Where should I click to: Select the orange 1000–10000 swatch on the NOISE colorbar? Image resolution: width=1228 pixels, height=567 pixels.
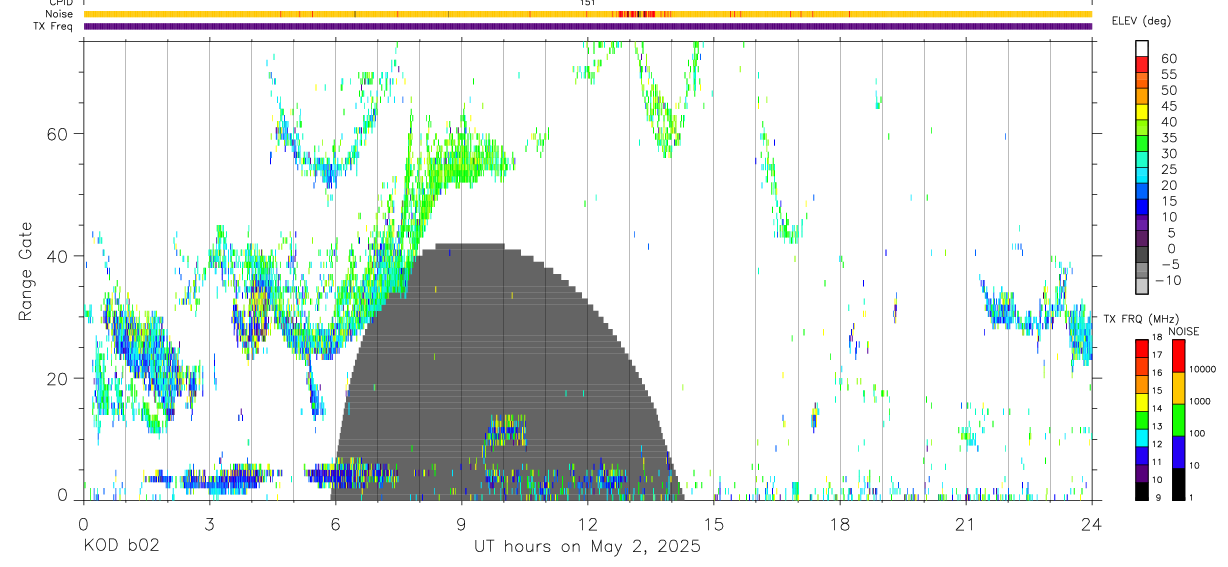point(1178,388)
